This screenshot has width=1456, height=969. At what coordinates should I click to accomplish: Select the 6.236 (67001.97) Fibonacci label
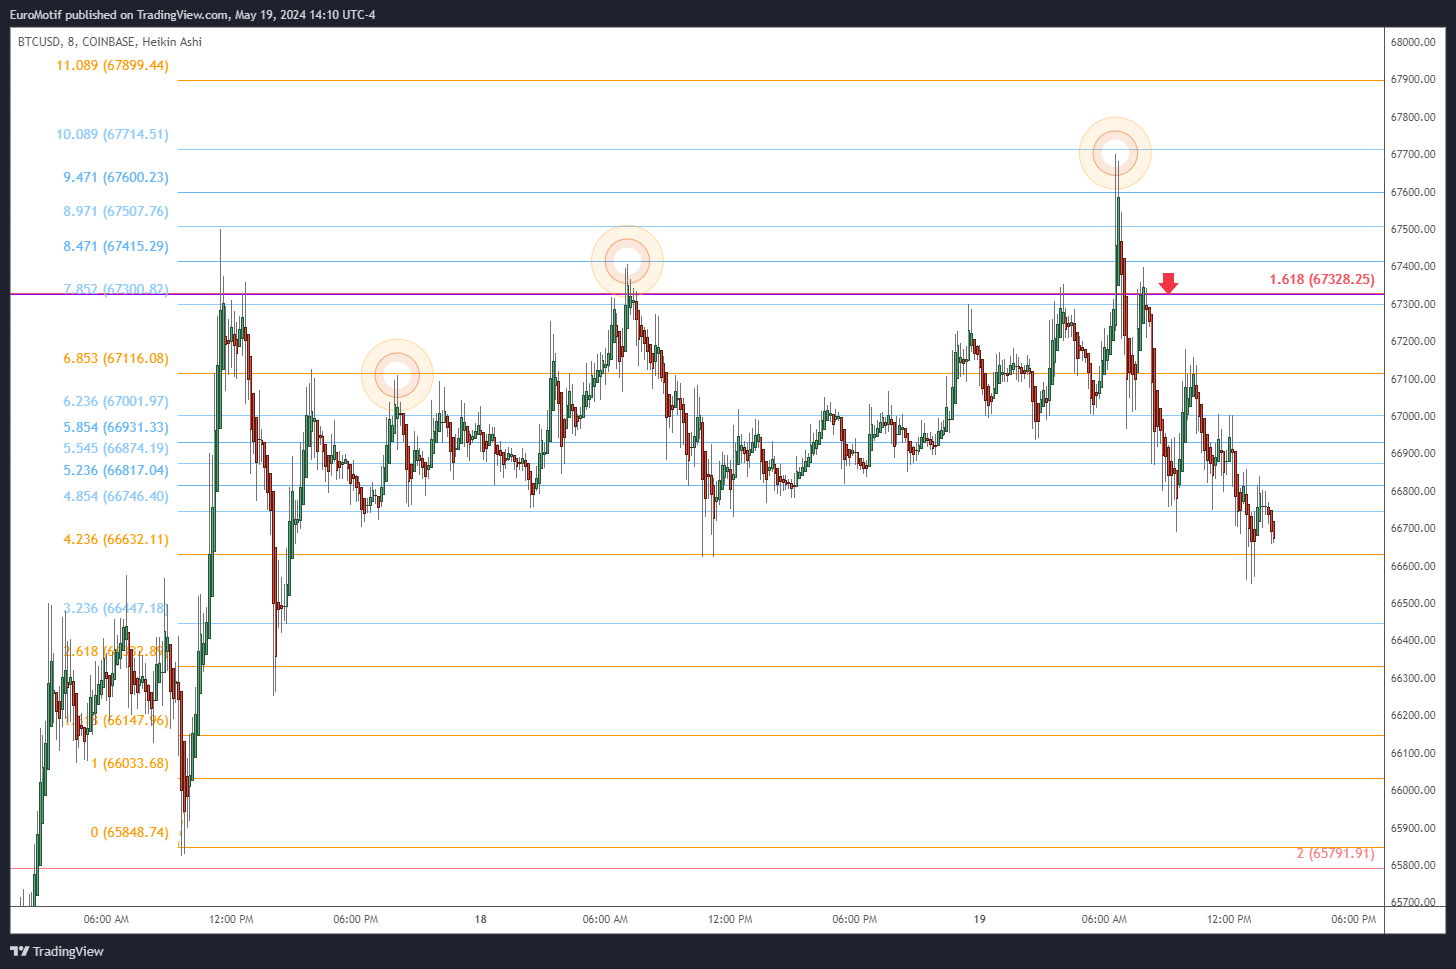coord(116,401)
